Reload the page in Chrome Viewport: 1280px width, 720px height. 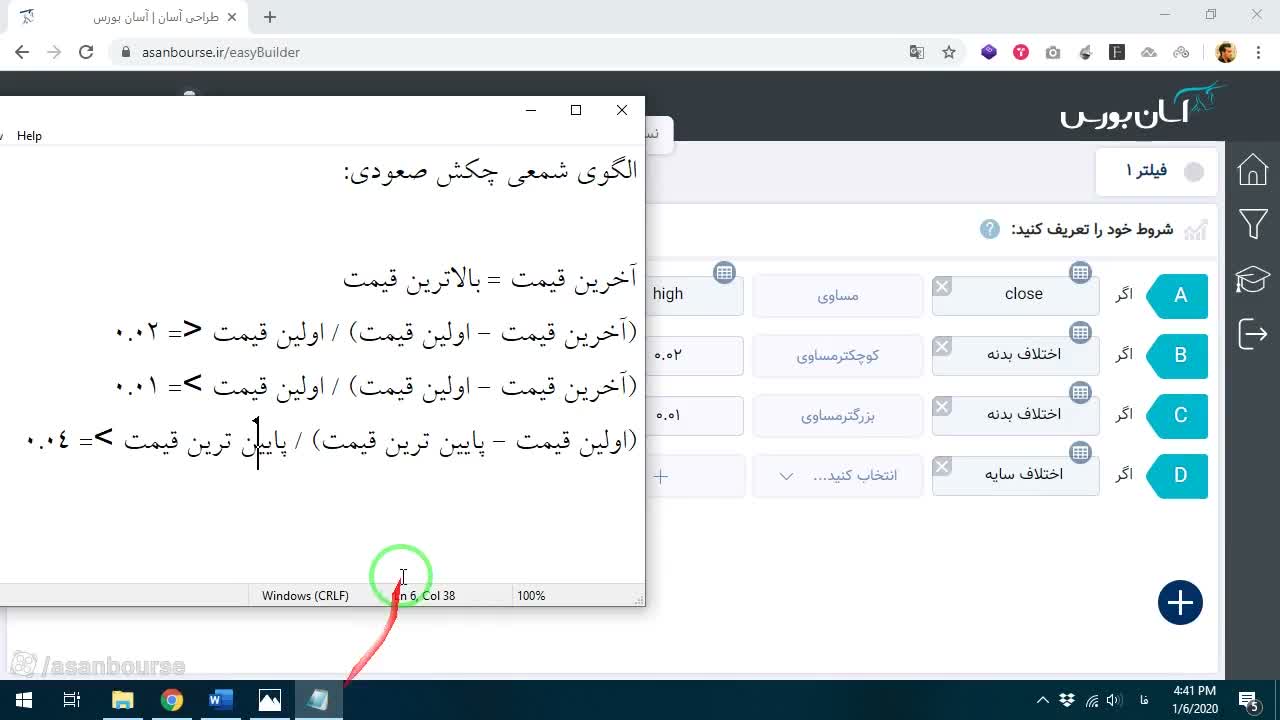(x=86, y=52)
